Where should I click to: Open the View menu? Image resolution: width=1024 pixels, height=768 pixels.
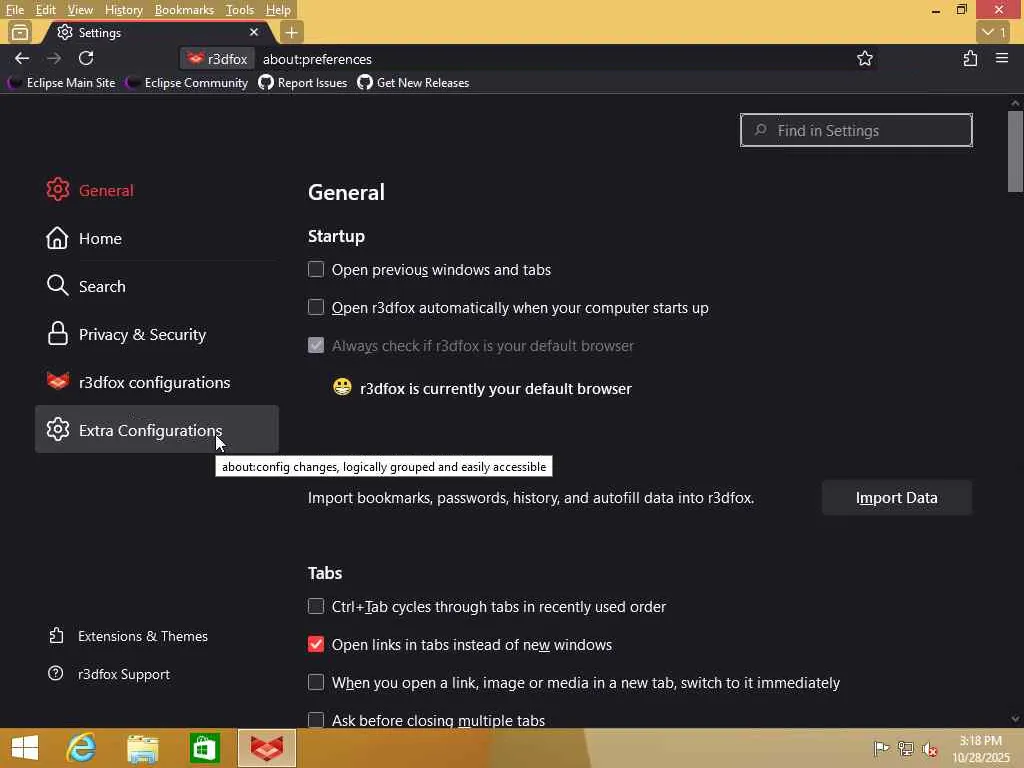(x=80, y=10)
